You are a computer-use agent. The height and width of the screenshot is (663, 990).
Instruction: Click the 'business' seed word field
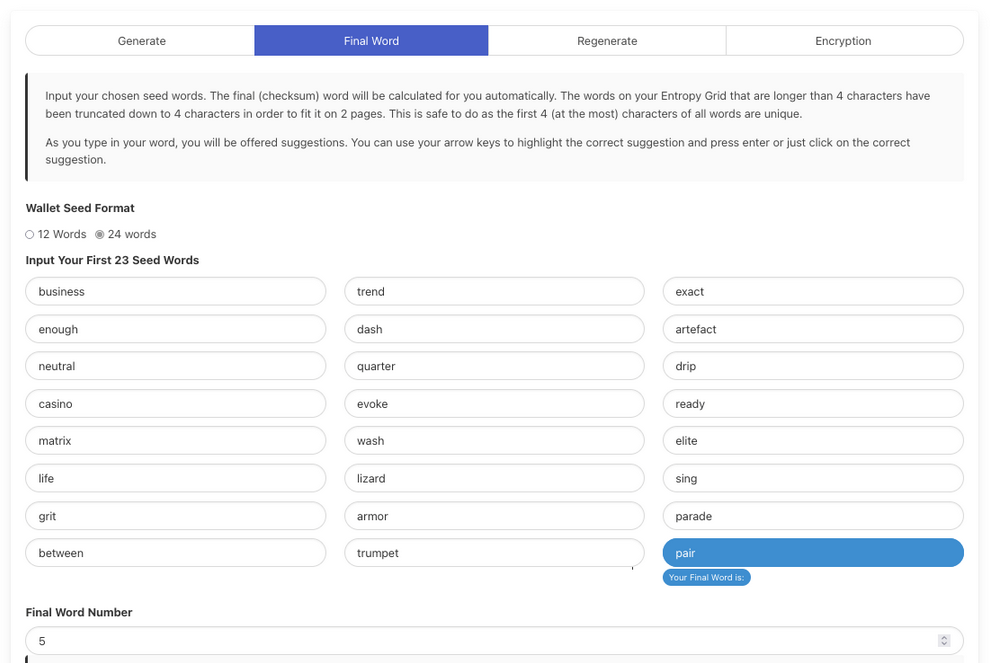click(175, 291)
